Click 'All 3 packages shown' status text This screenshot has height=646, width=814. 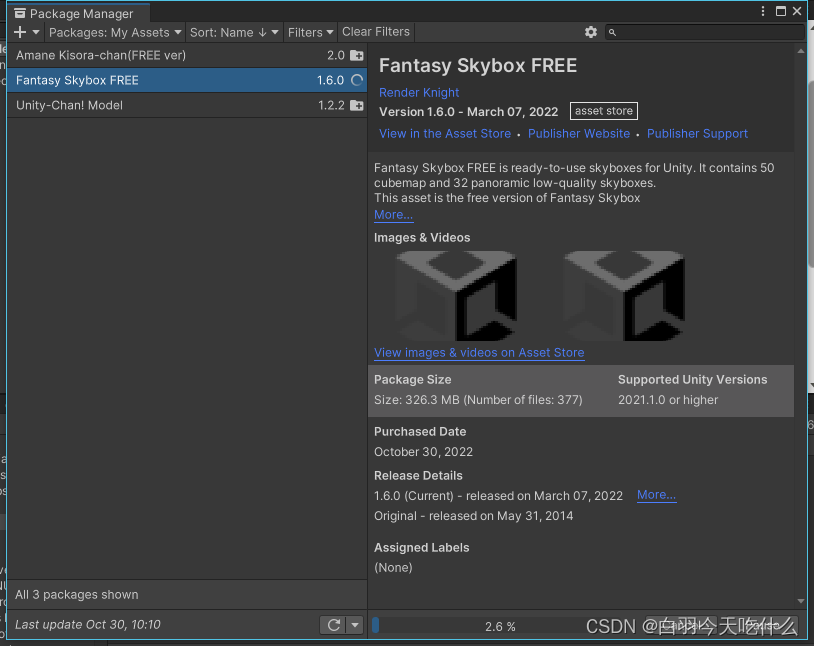coord(77,595)
